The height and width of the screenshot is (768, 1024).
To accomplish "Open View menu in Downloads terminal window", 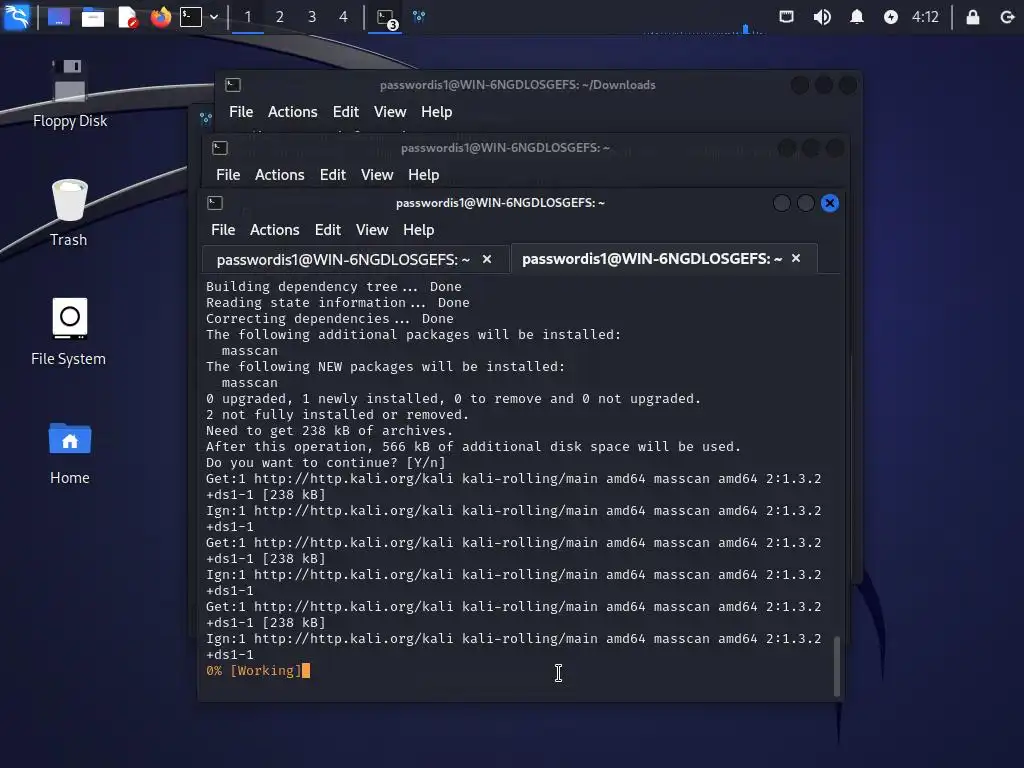I will (x=390, y=112).
